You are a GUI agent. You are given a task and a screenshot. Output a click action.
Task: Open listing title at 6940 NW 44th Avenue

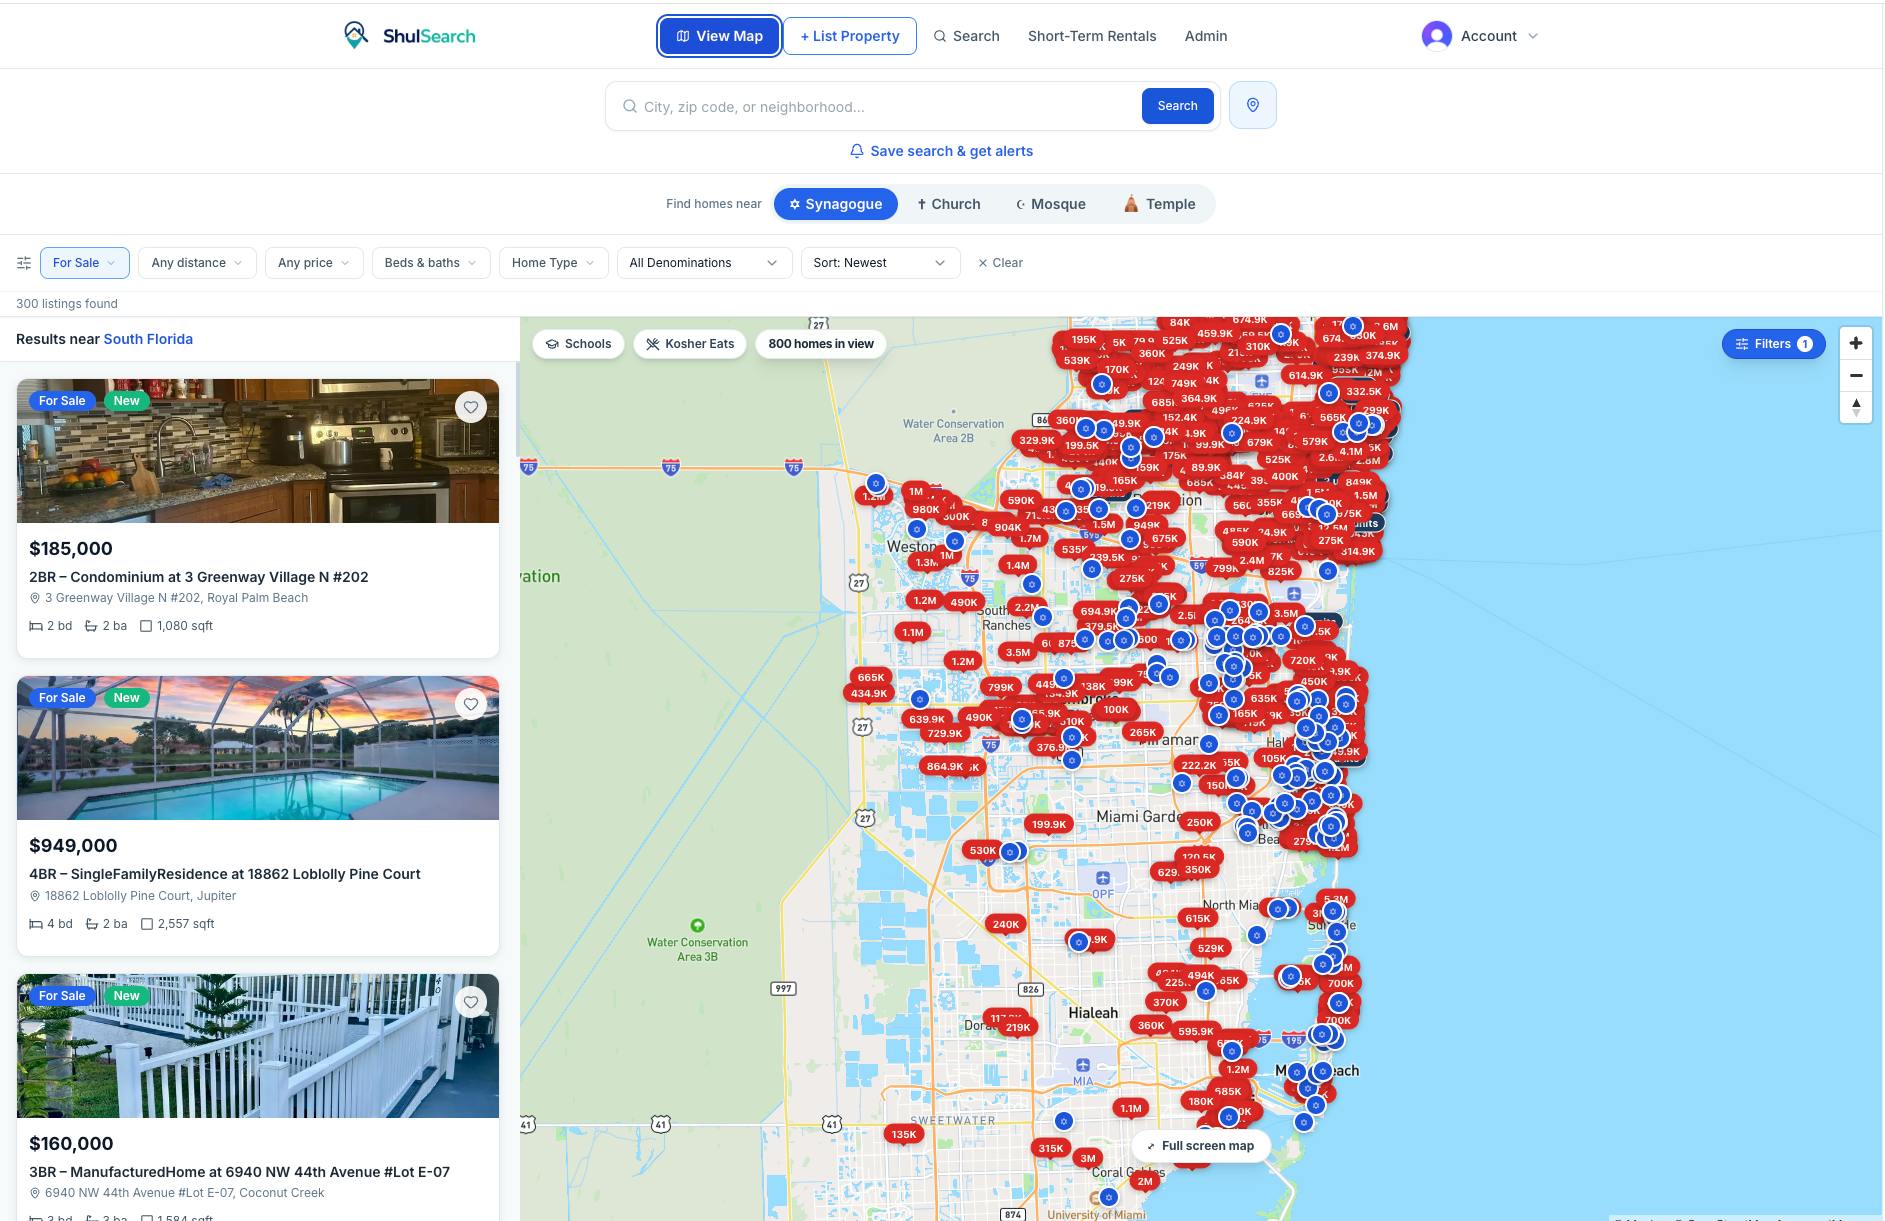tap(240, 1171)
